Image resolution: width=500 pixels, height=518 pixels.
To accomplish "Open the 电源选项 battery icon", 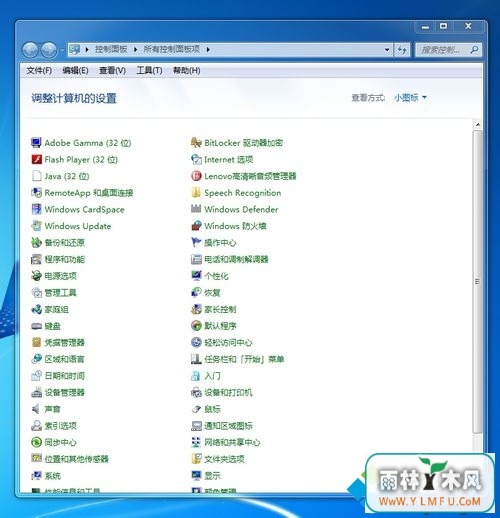I will coord(36,276).
